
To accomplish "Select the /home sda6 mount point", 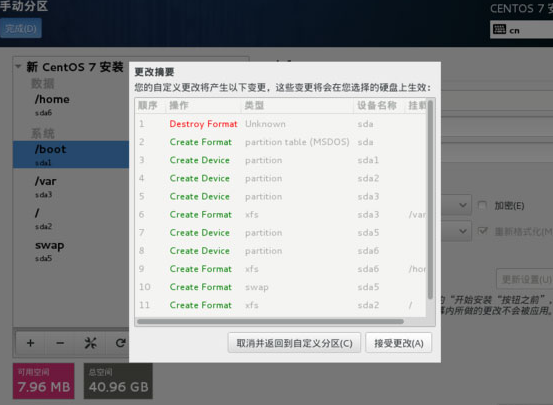I will 71,105.
